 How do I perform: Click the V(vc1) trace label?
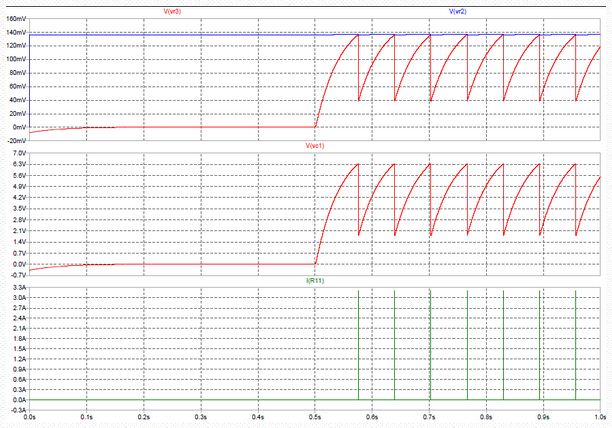pyautogui.click(x=315, y=146)
